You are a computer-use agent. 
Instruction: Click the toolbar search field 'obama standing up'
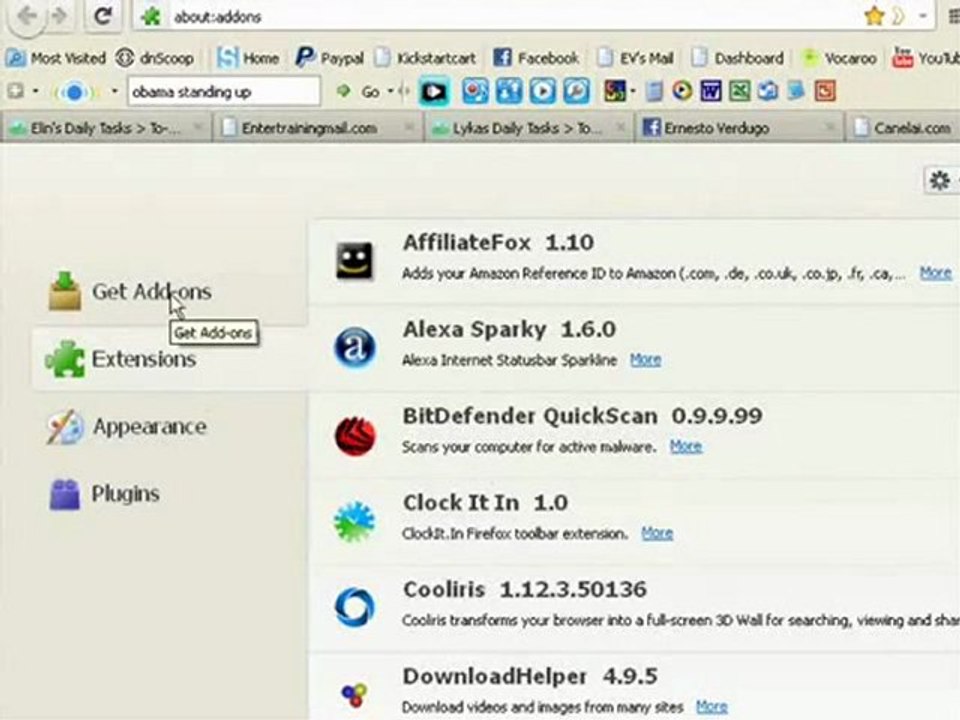223,92
